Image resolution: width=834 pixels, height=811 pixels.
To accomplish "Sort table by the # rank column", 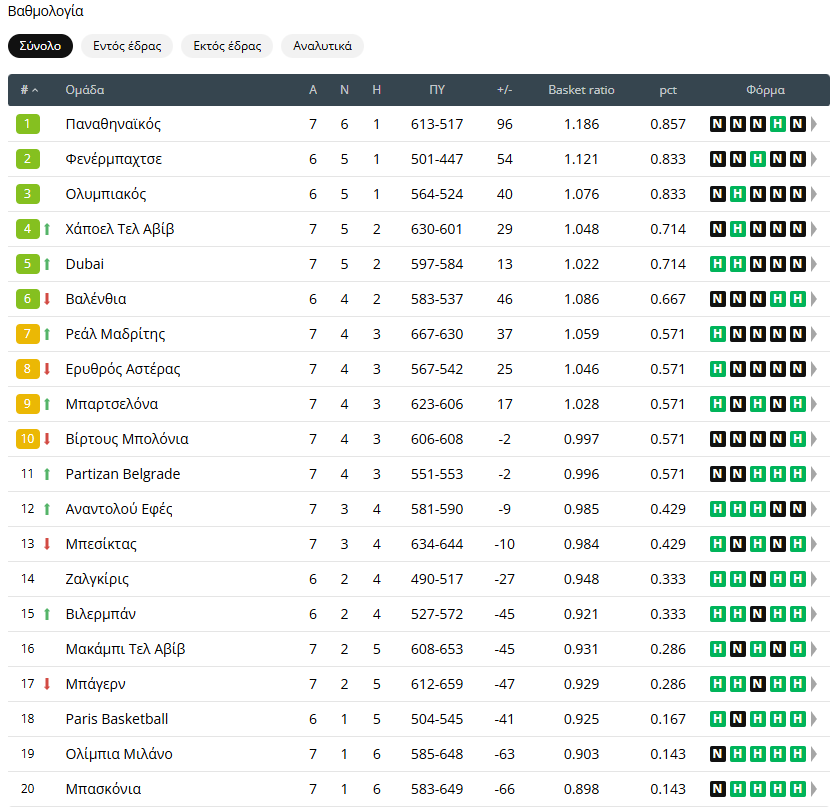I will [29, 90].
